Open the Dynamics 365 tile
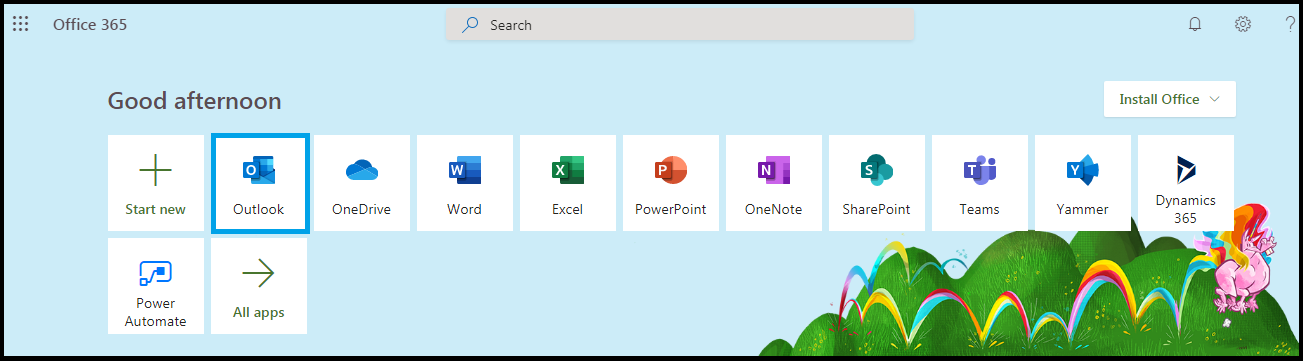Viewport: 1303px width, 361px height. coord(1186,183)
